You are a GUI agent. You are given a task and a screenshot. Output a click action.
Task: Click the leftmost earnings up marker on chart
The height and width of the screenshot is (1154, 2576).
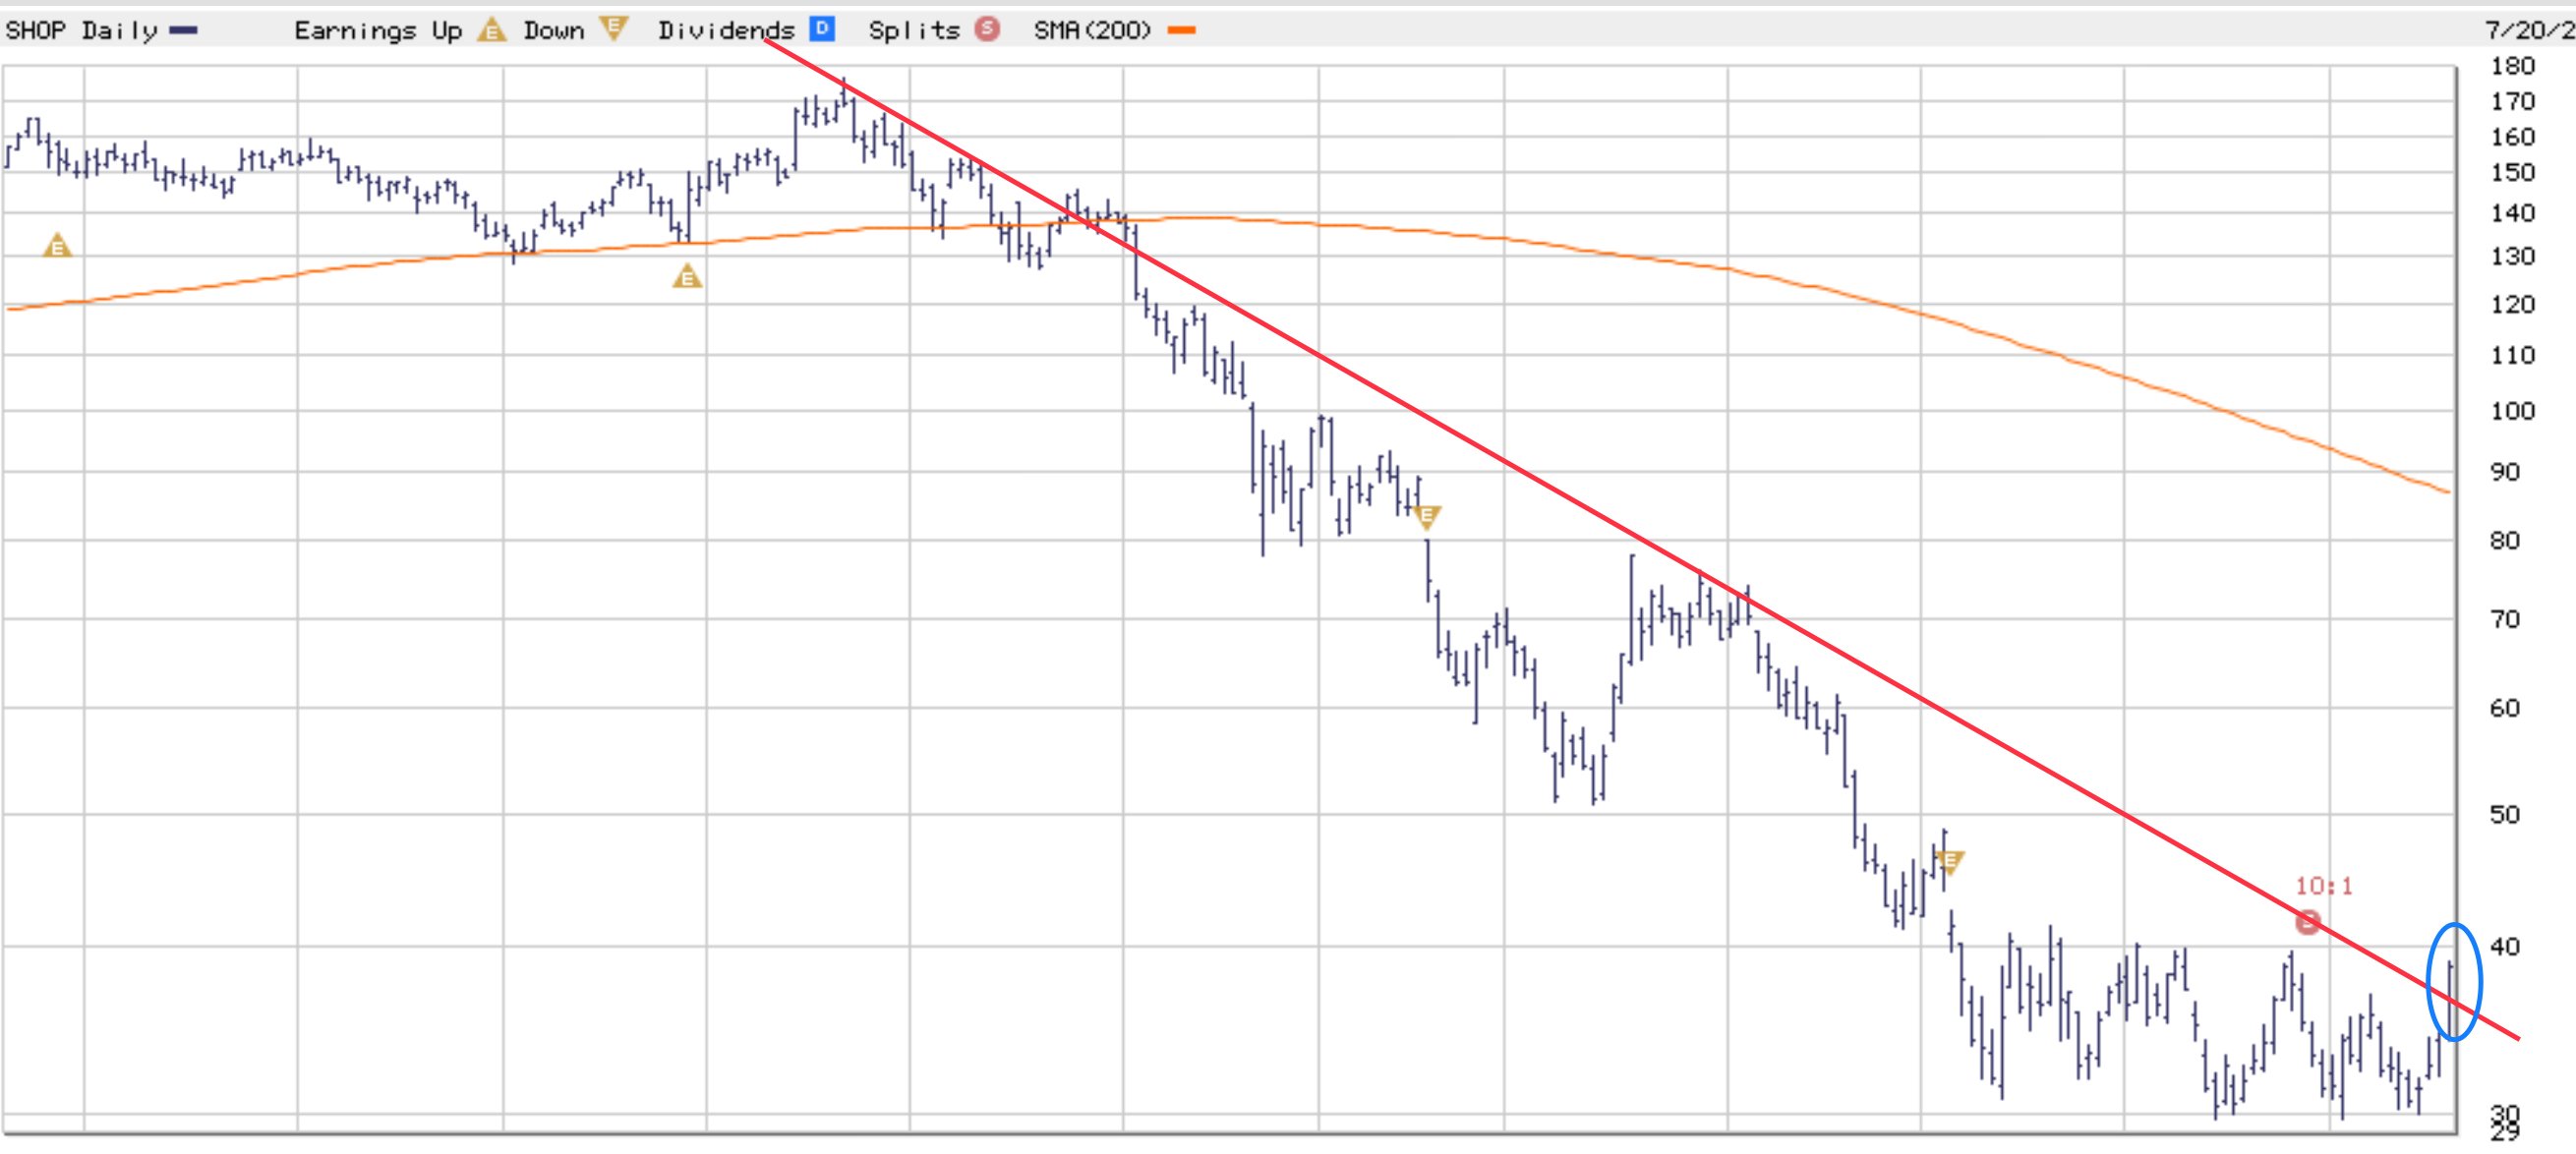point(57,245)
